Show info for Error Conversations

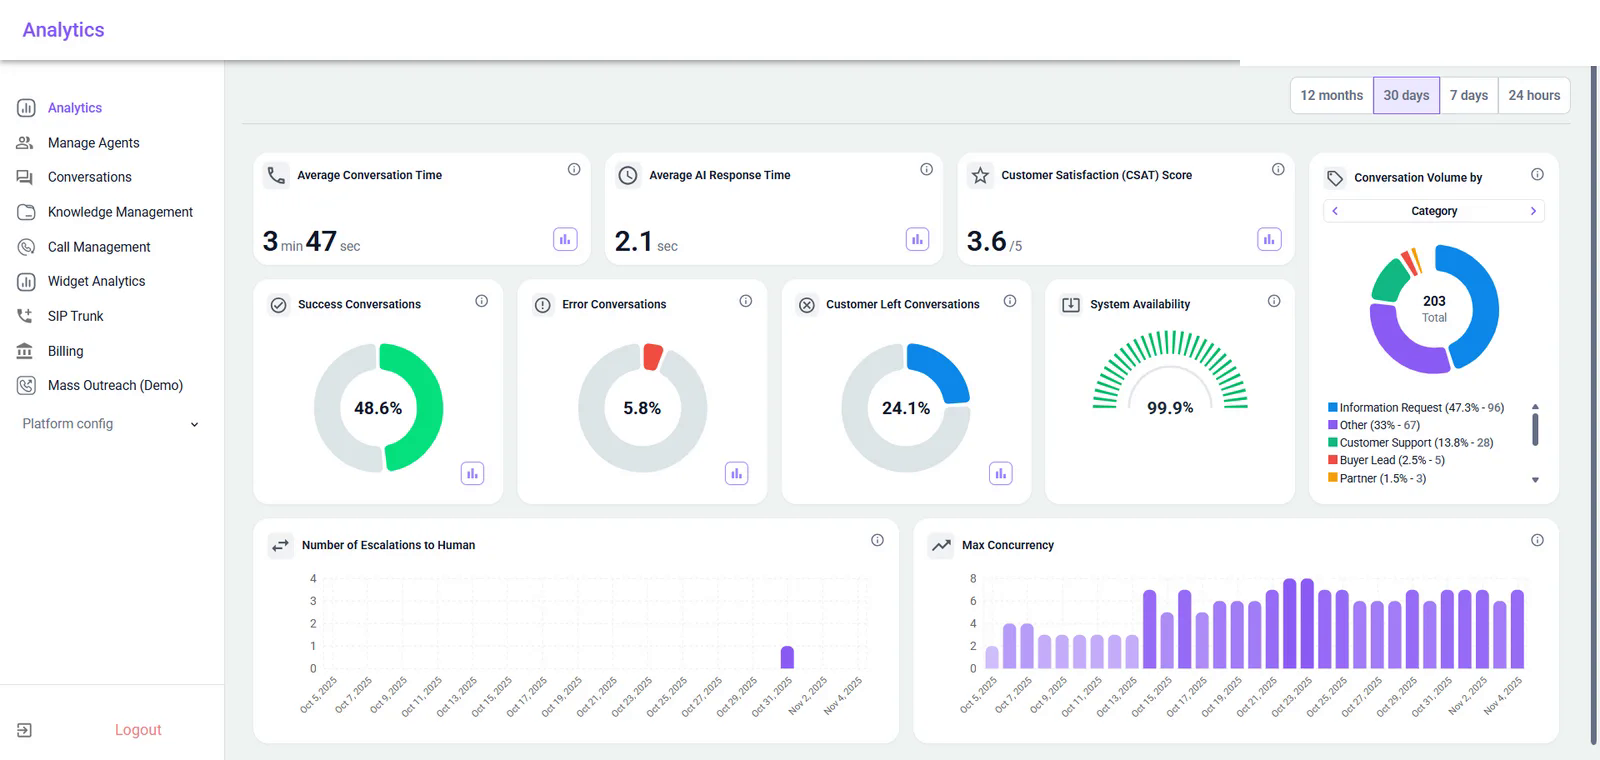[746, 301]
